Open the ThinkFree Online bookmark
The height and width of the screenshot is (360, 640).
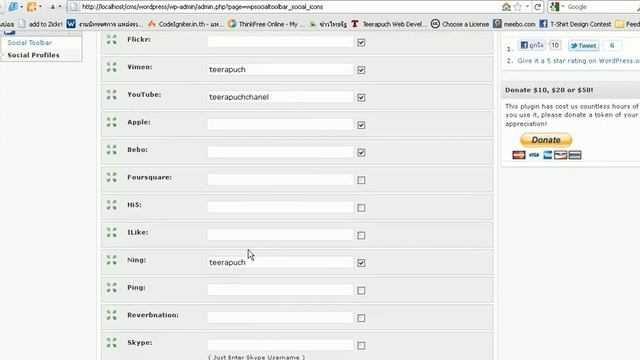coord(266,24)
